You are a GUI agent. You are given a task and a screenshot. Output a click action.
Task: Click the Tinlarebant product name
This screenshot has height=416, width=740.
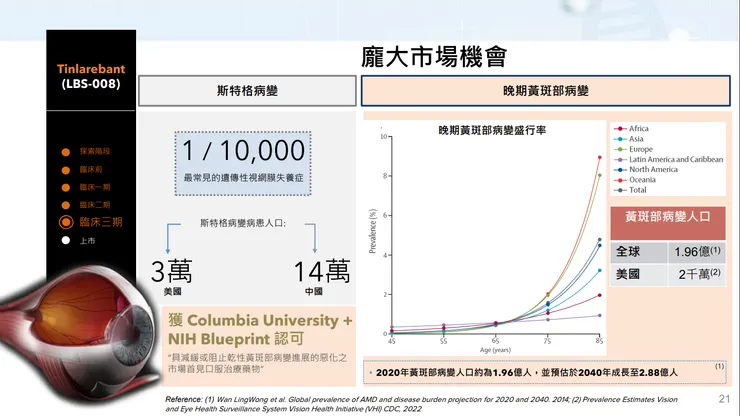[x=91, y=69]
